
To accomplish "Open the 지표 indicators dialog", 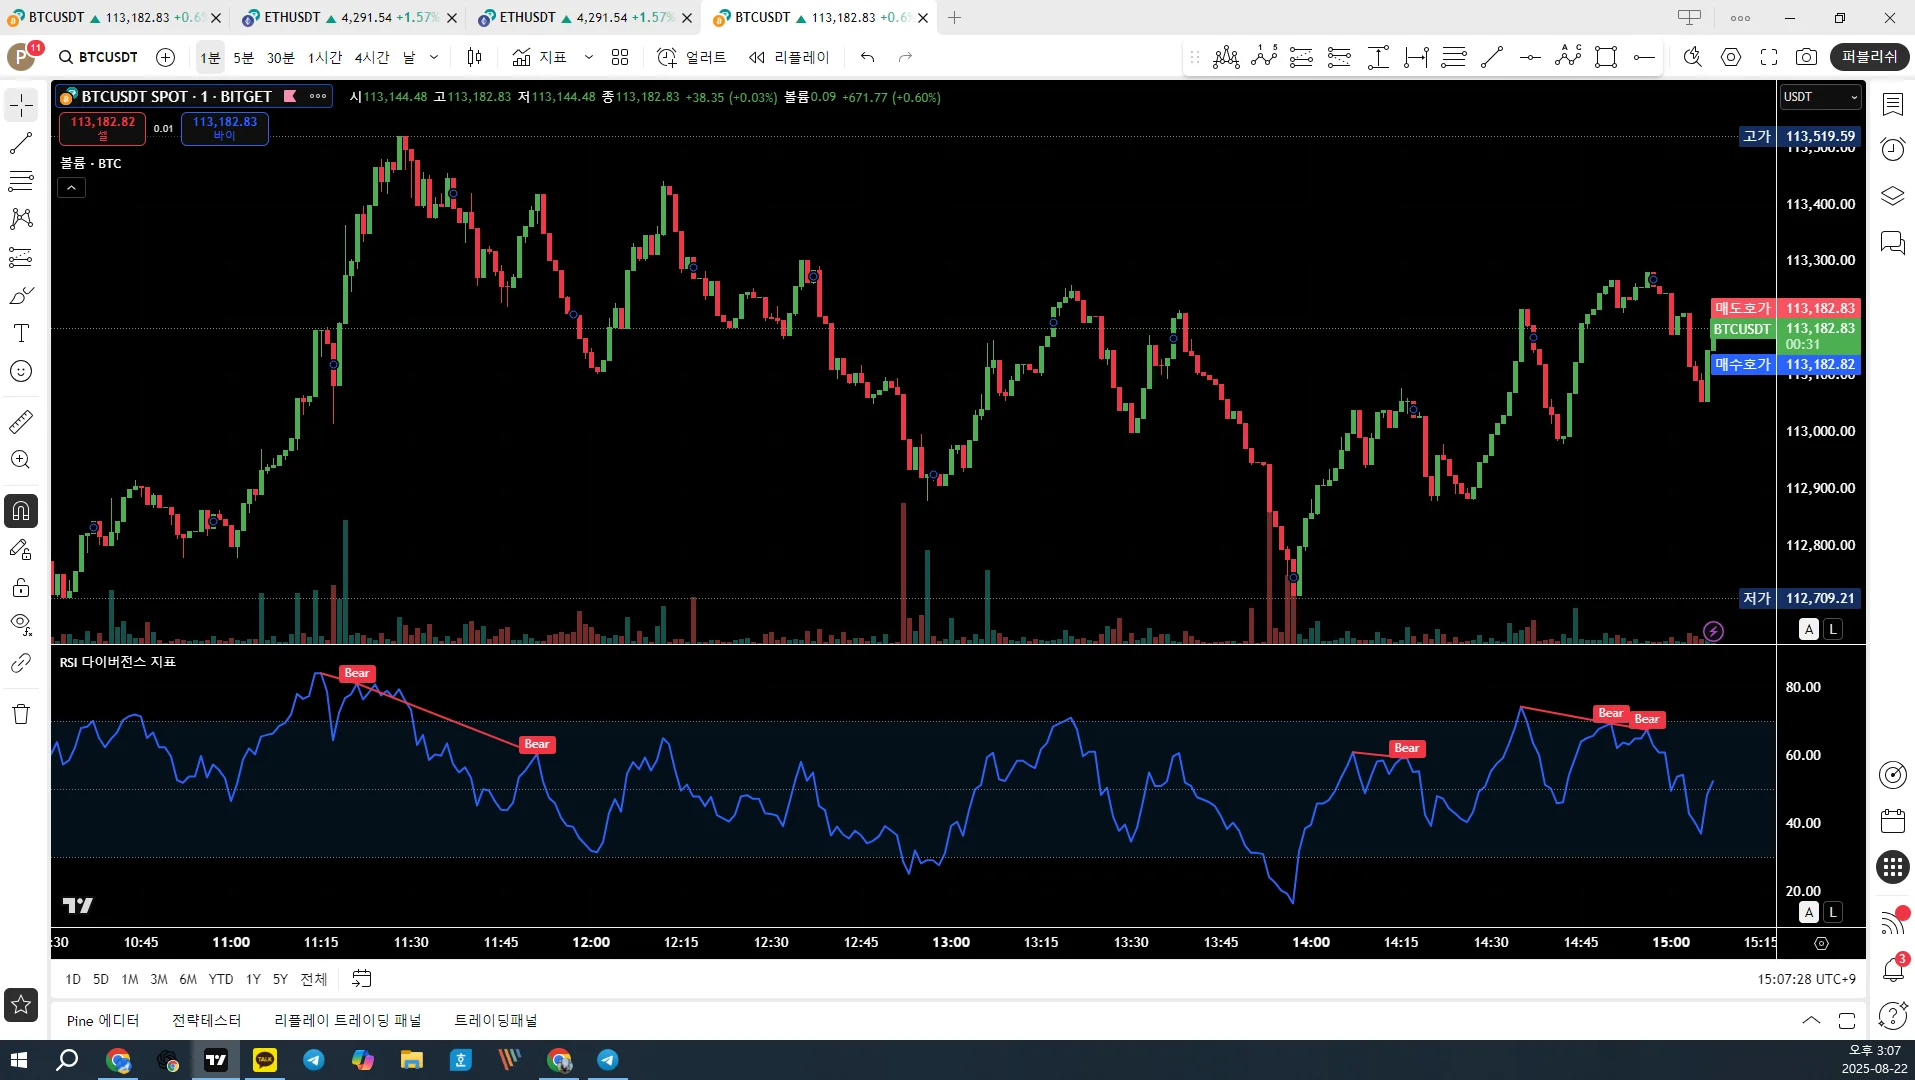I will pyautogui.click(x=540, y=57).
